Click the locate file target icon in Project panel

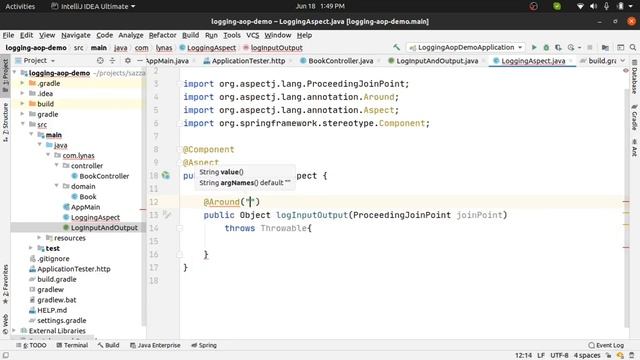coord(100,60)
